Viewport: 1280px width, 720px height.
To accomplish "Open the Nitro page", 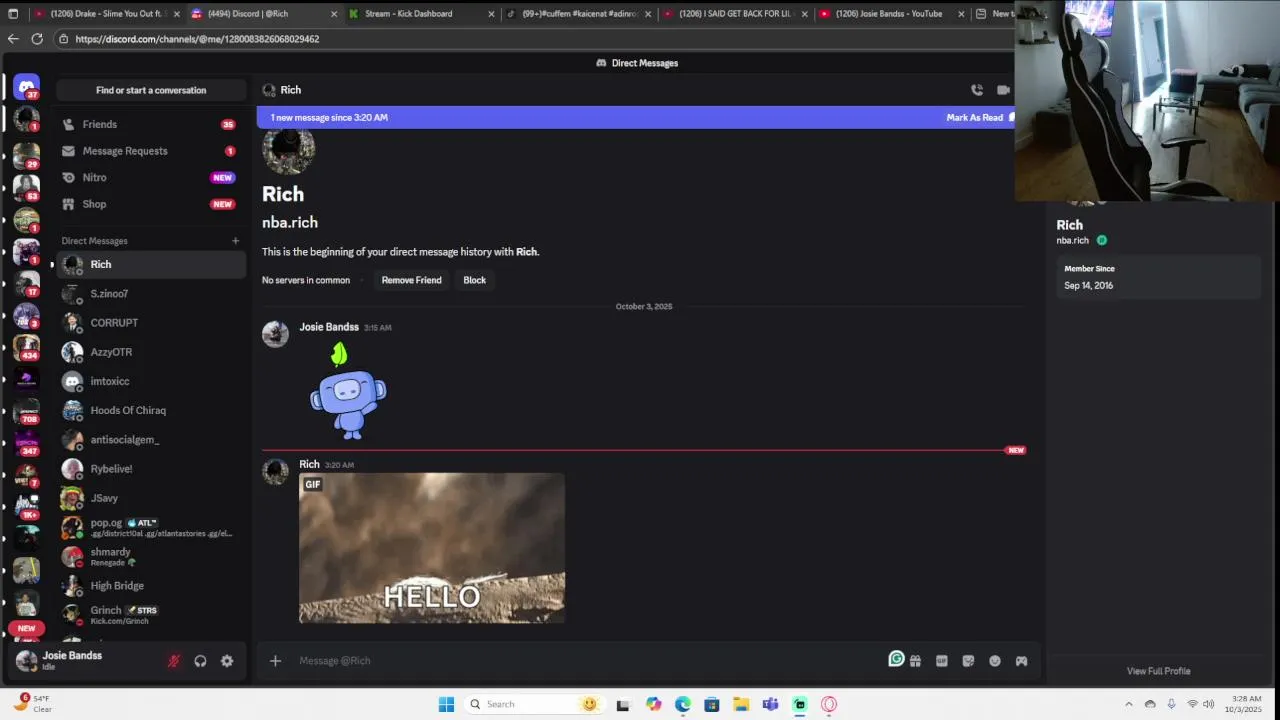I will [x=150, y=177].
